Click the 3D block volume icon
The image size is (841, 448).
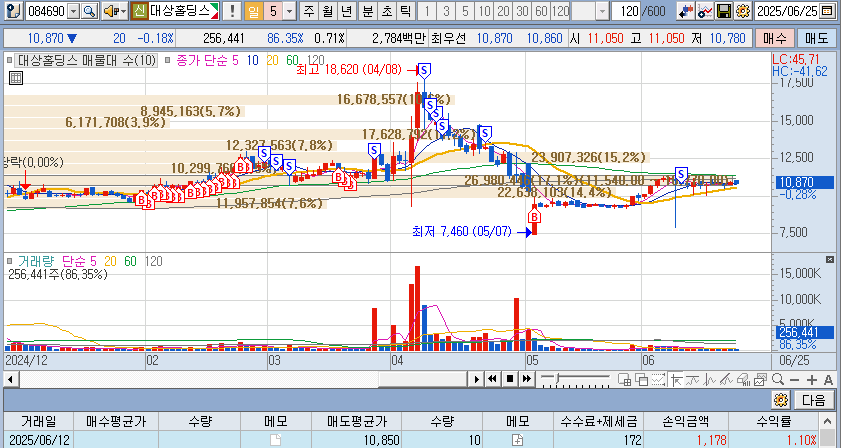point(743,379)
